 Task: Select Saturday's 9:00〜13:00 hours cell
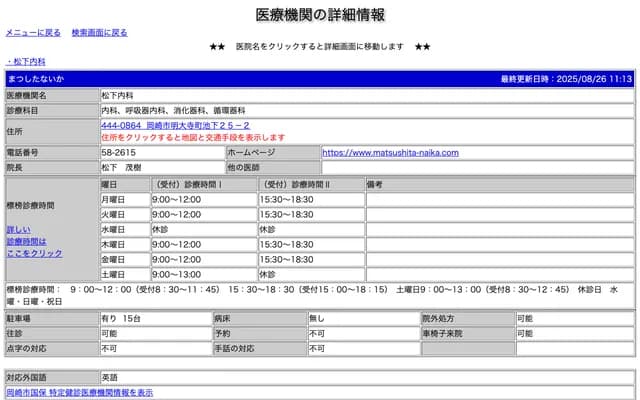pos(177,274)
